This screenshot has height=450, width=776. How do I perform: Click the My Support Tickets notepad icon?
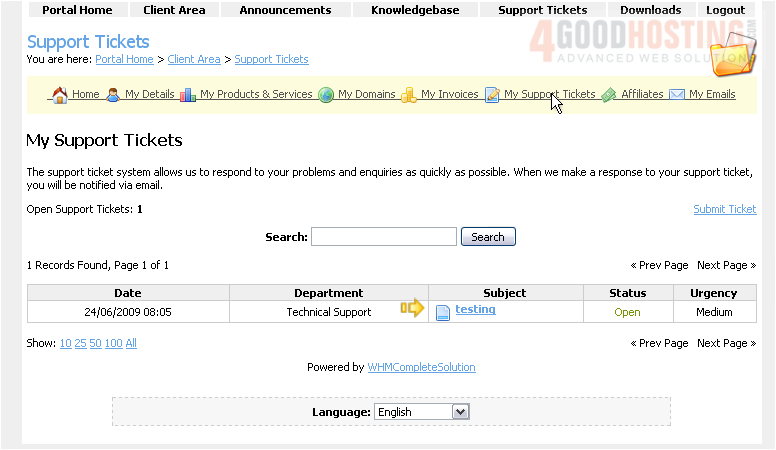click(x=492, y=95)
